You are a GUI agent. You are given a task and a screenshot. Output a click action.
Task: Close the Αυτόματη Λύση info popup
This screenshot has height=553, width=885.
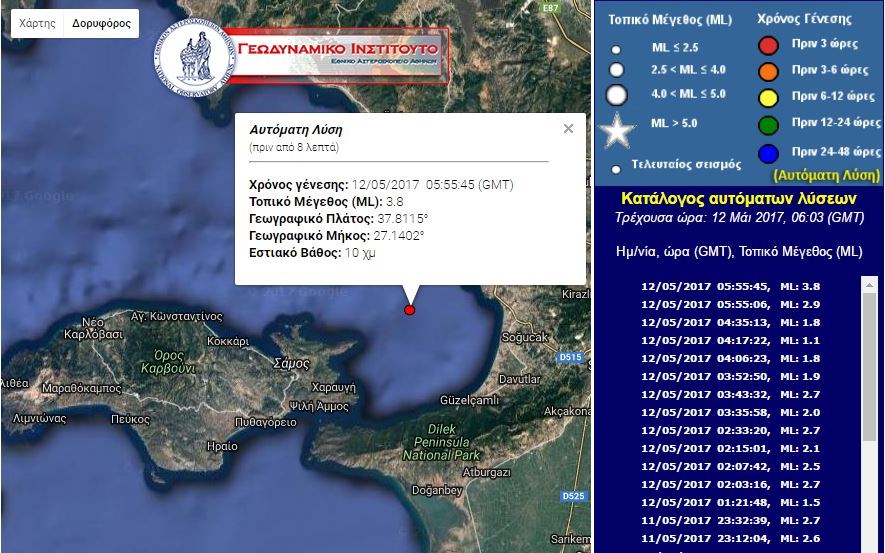(568, 128)
